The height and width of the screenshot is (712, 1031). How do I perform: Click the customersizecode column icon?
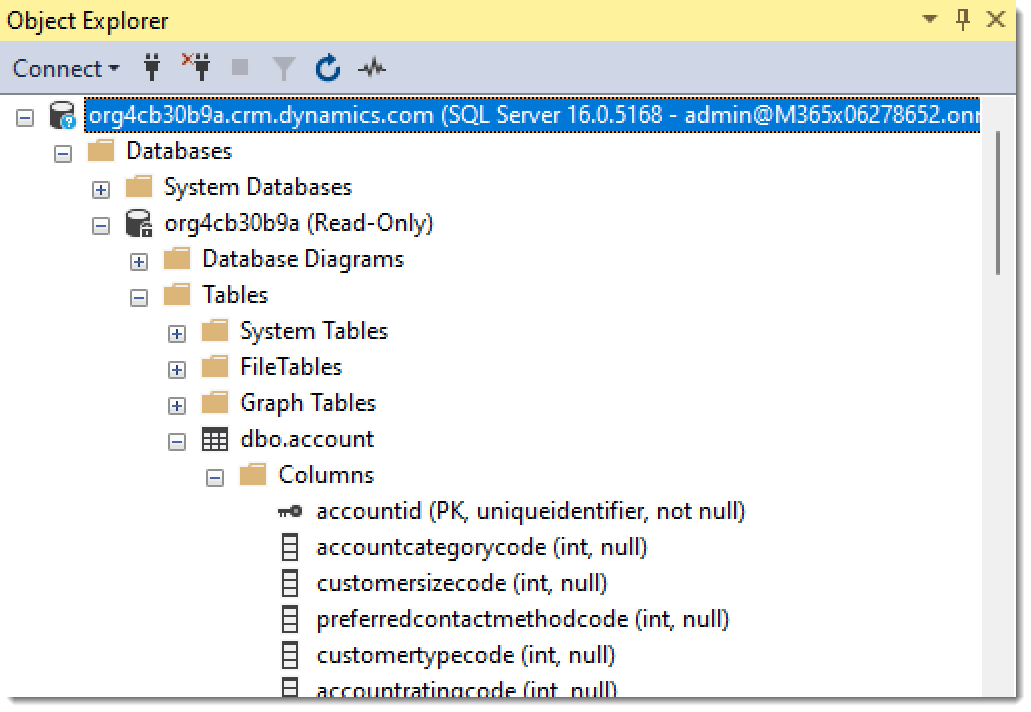pos(290,583)
